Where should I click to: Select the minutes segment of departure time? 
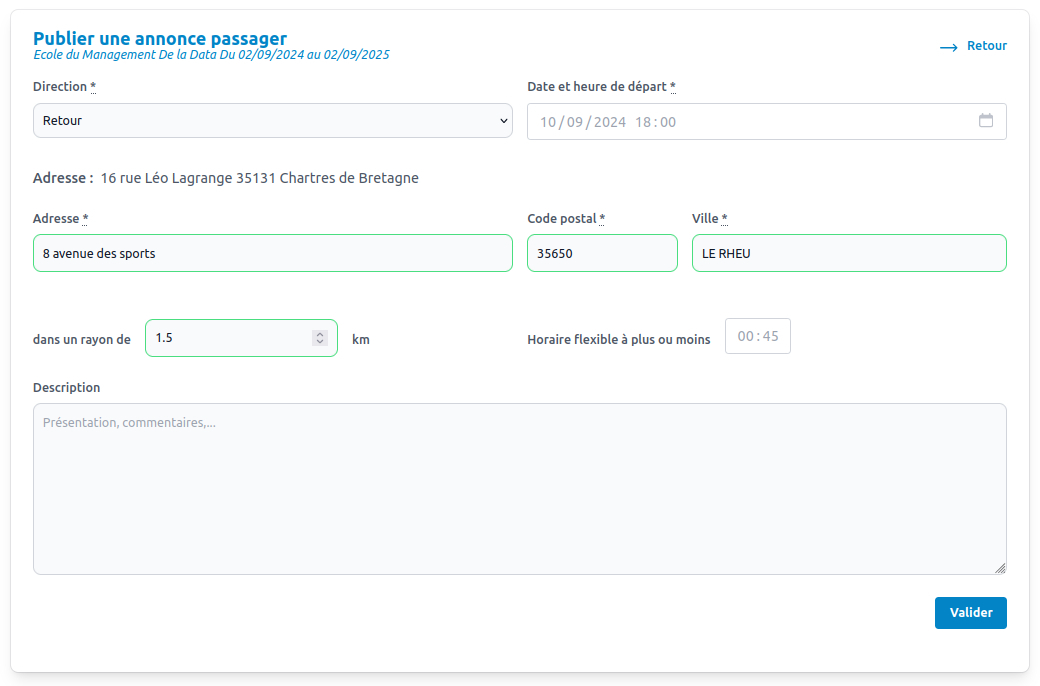pyautogui.click(x=668, y=122)
